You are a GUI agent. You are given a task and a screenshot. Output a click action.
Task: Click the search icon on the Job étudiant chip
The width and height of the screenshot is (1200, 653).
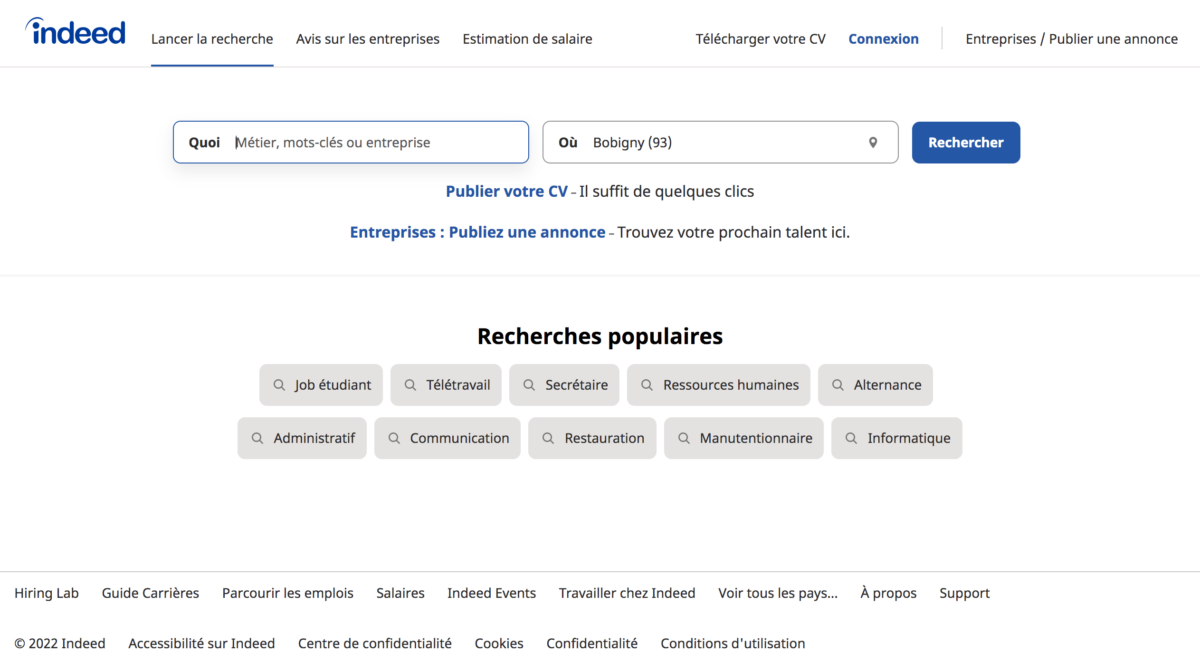(279, 384)
